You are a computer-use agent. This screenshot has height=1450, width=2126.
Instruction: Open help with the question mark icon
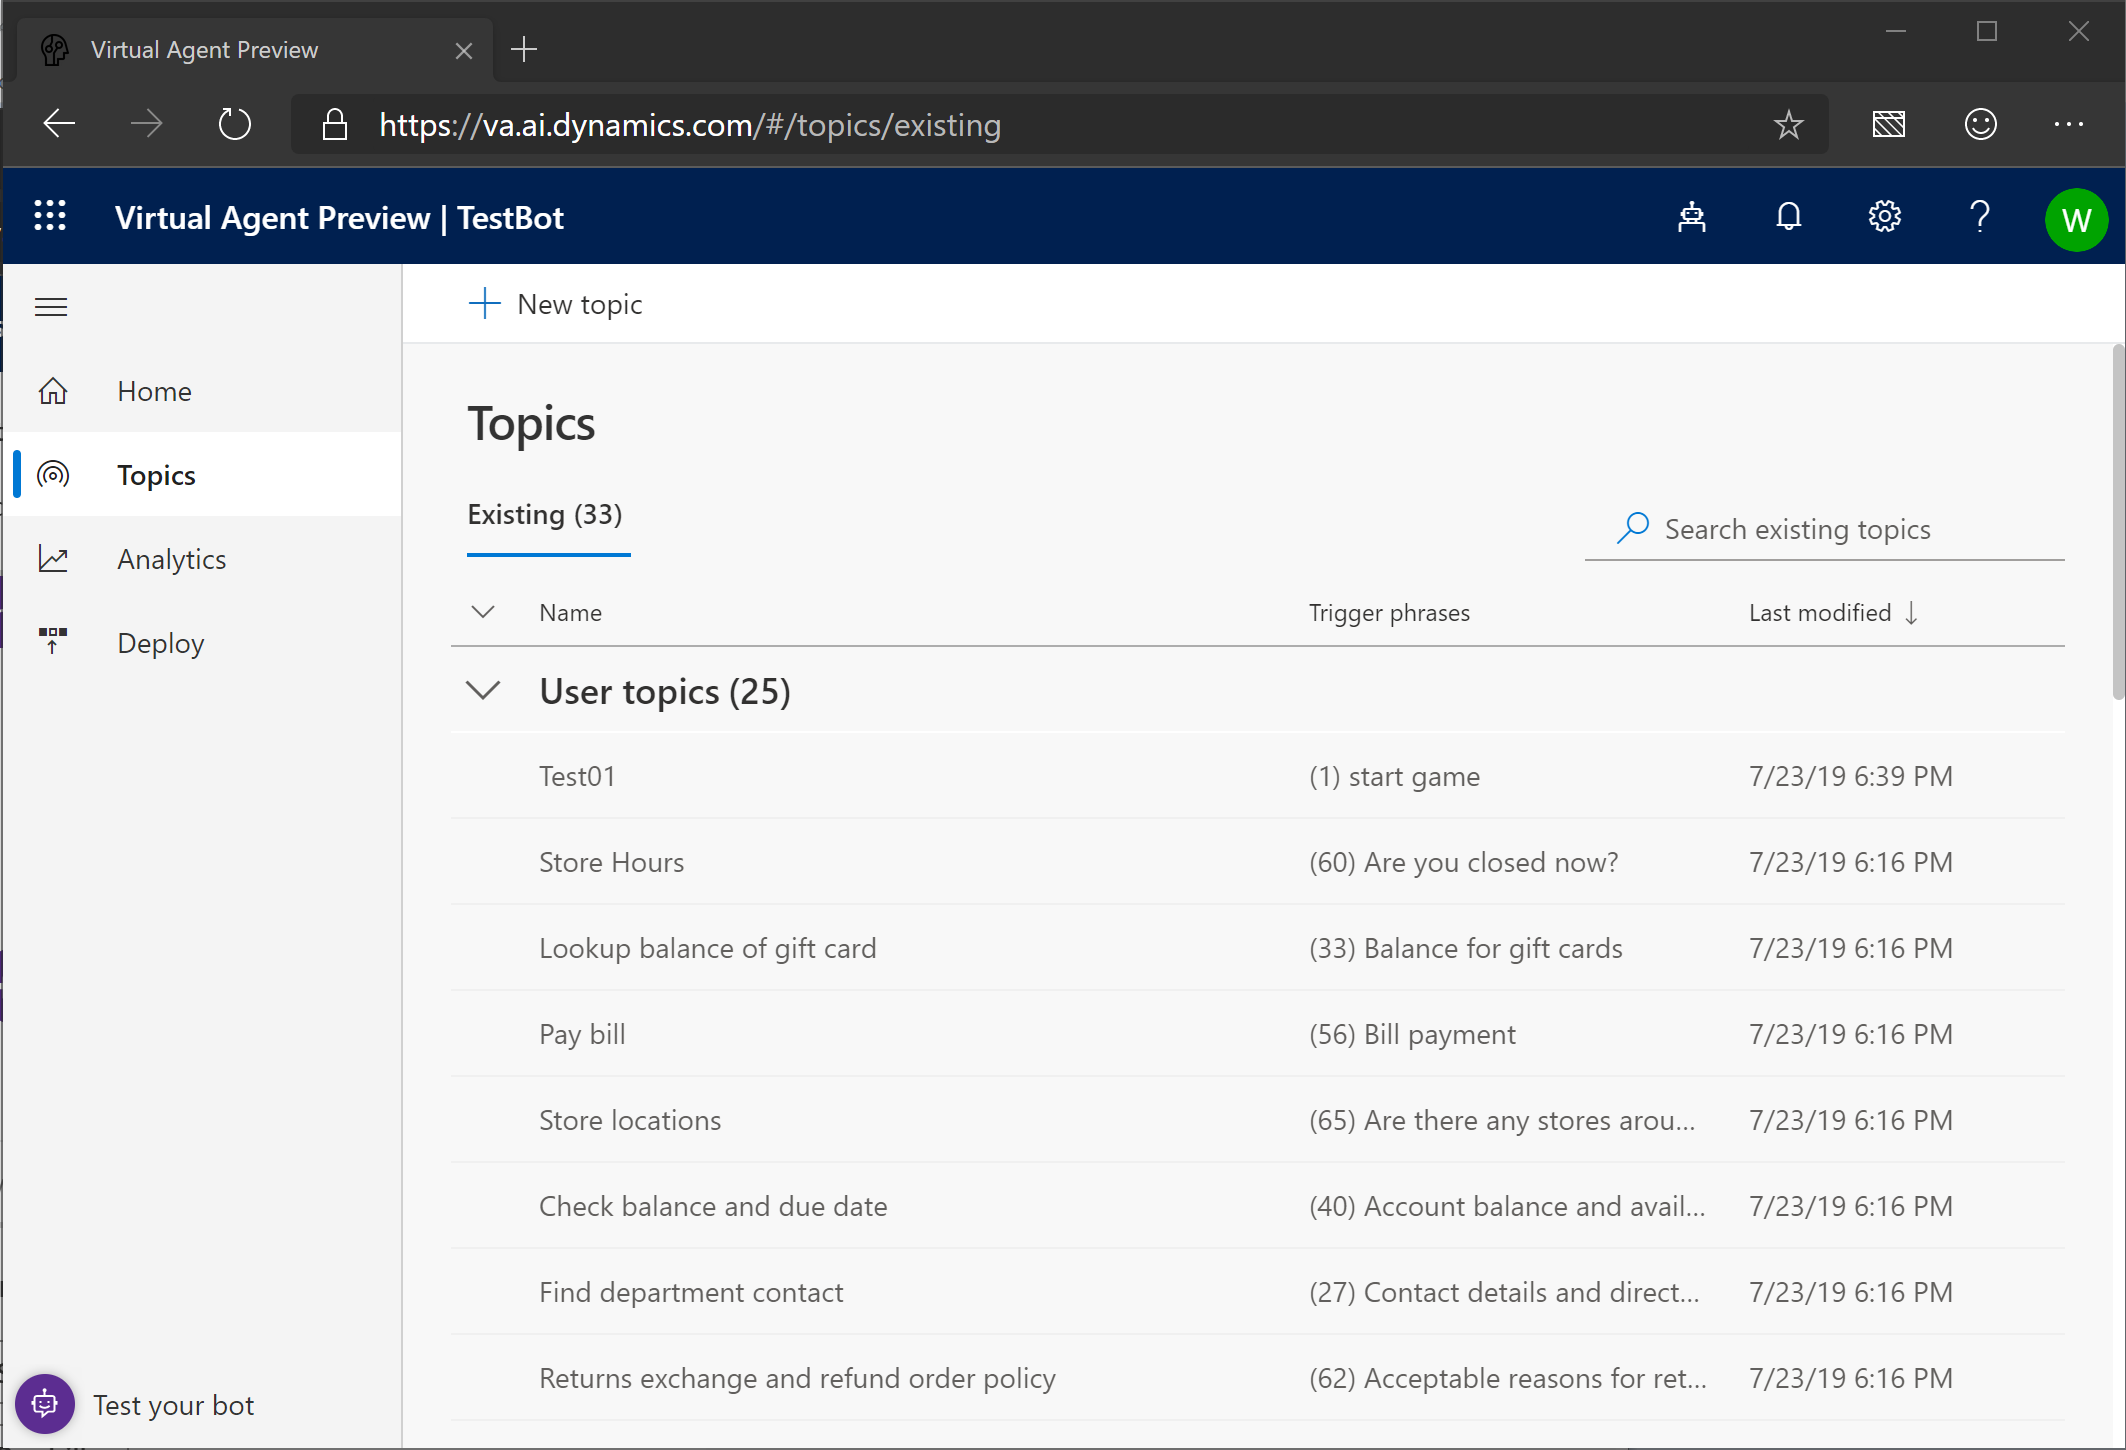click(1979, 216)
